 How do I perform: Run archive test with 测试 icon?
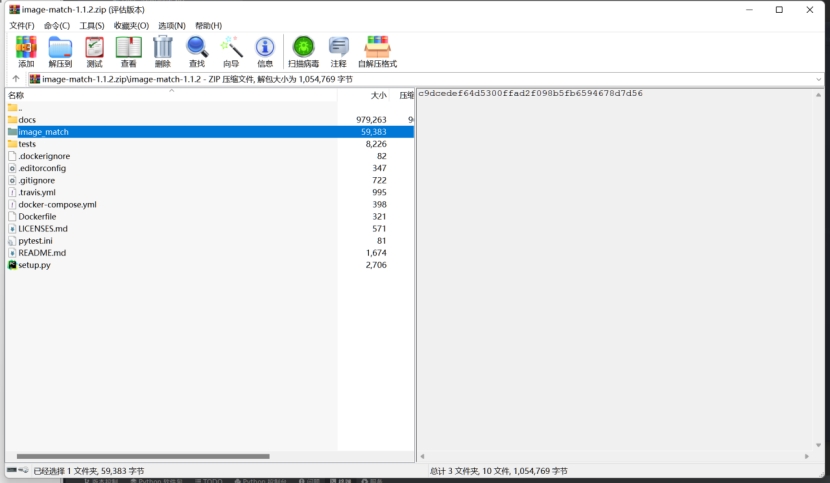click(94, 50)
